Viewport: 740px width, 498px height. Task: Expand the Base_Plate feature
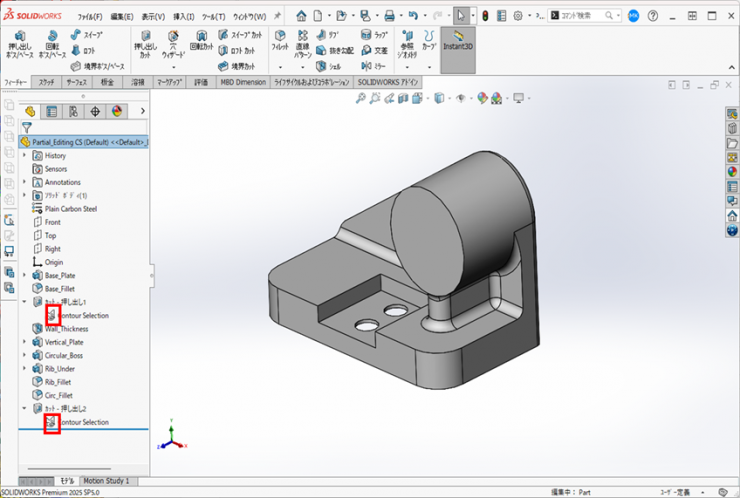[x=25, y=275]
